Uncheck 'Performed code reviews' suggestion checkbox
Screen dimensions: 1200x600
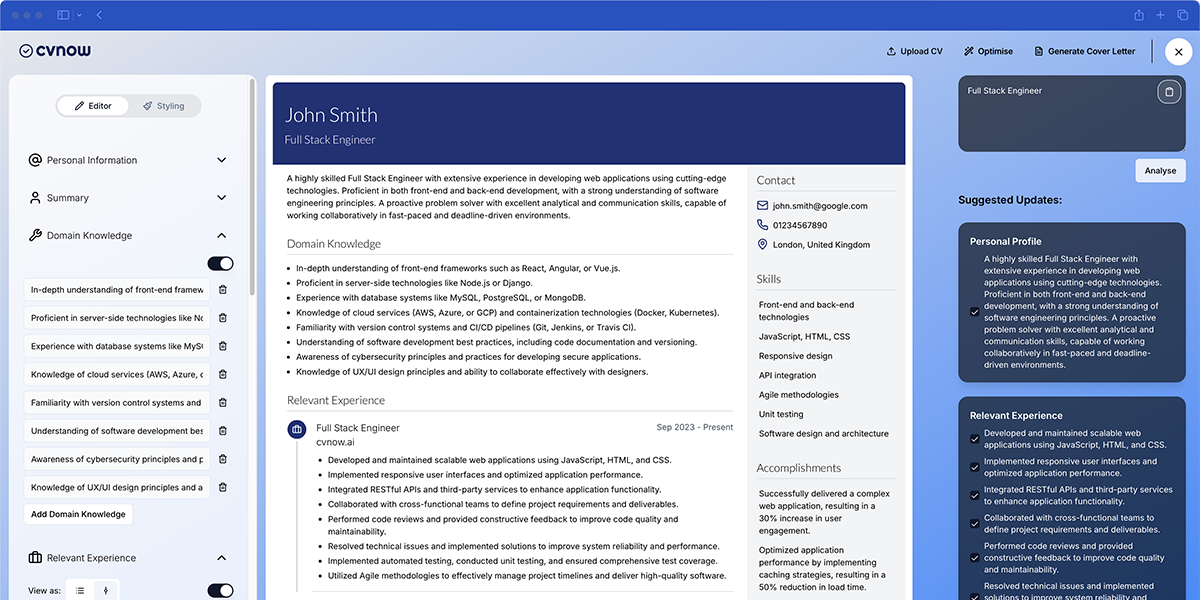tap(975, 558)
